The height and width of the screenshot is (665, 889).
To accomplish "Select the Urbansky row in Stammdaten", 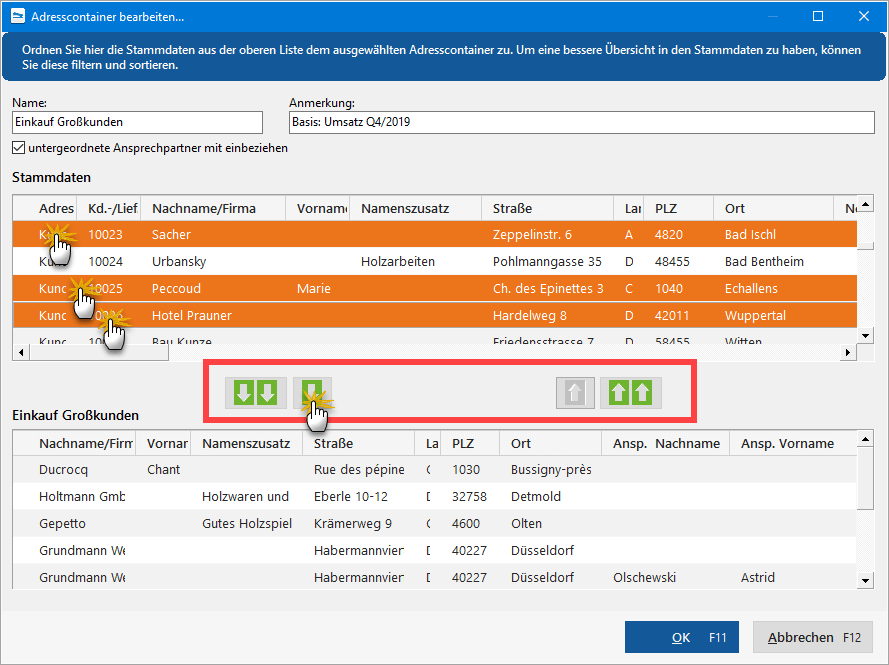I will point(434,261).
